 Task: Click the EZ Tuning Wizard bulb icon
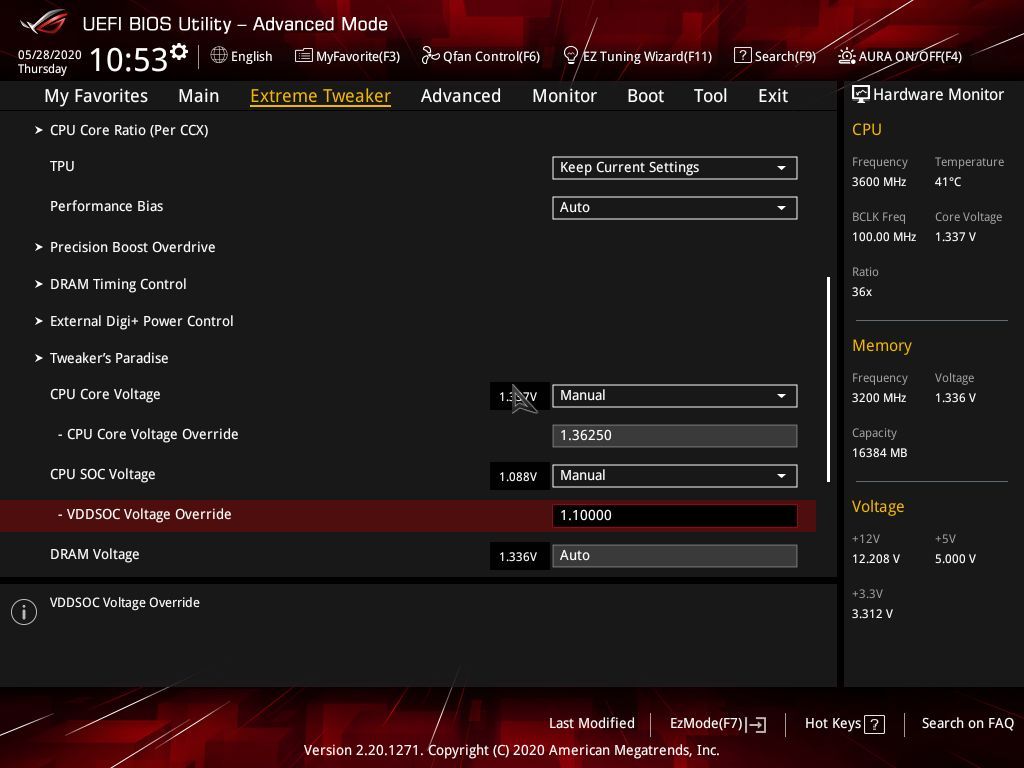click(570, 56)
